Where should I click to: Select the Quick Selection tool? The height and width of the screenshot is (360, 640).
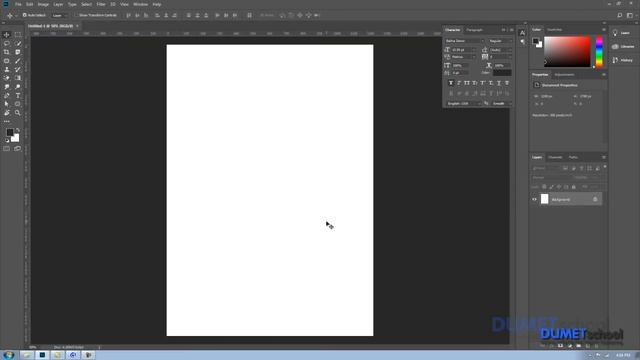18,43
